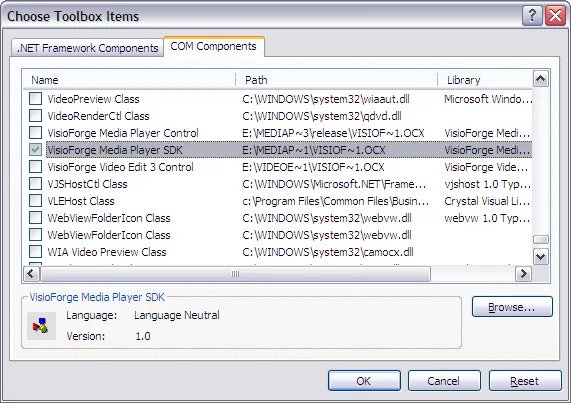
Task: Select the VisioForge Video Edit 3 Control name
Action: 121,167
